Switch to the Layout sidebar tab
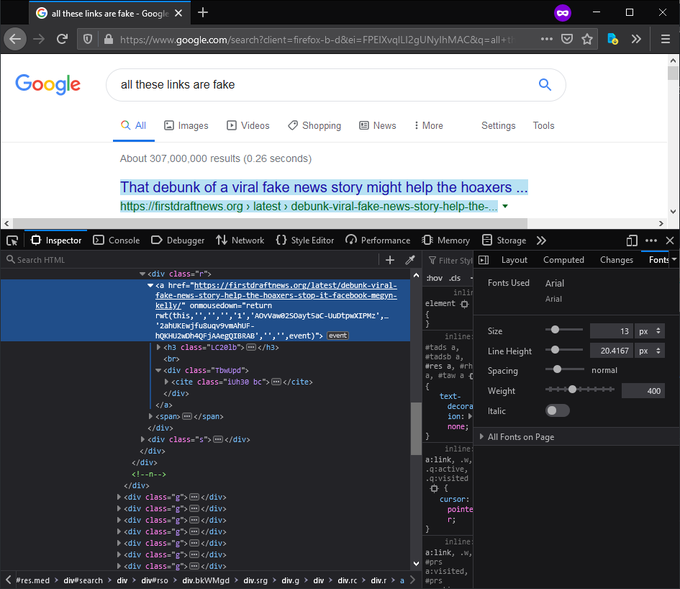The image size is (680, 589). coord(514,260)
